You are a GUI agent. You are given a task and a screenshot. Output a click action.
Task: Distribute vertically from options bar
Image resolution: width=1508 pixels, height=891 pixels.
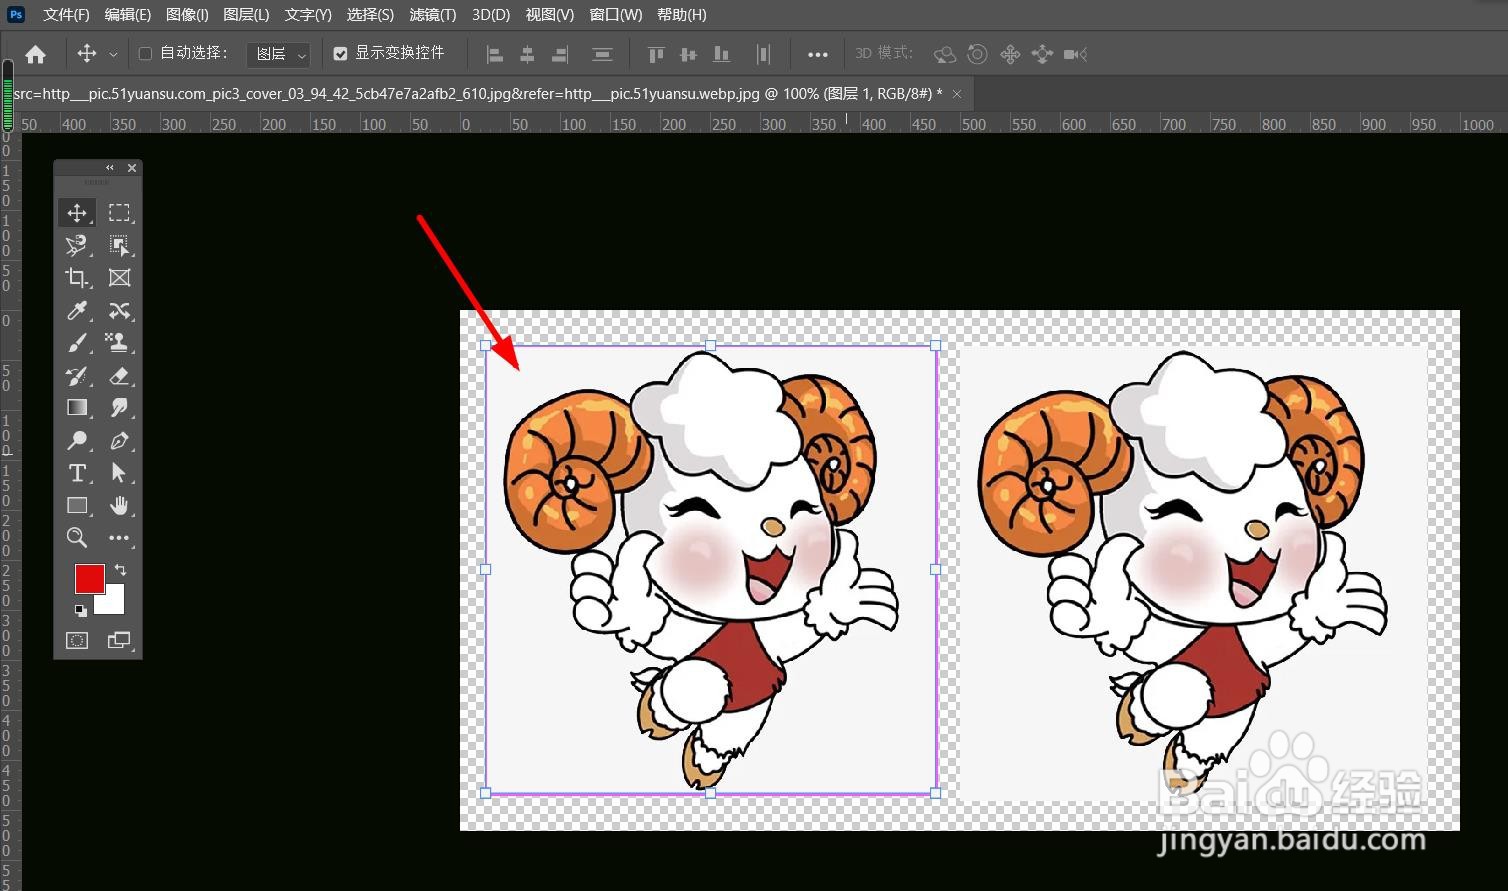click(602, 54)
